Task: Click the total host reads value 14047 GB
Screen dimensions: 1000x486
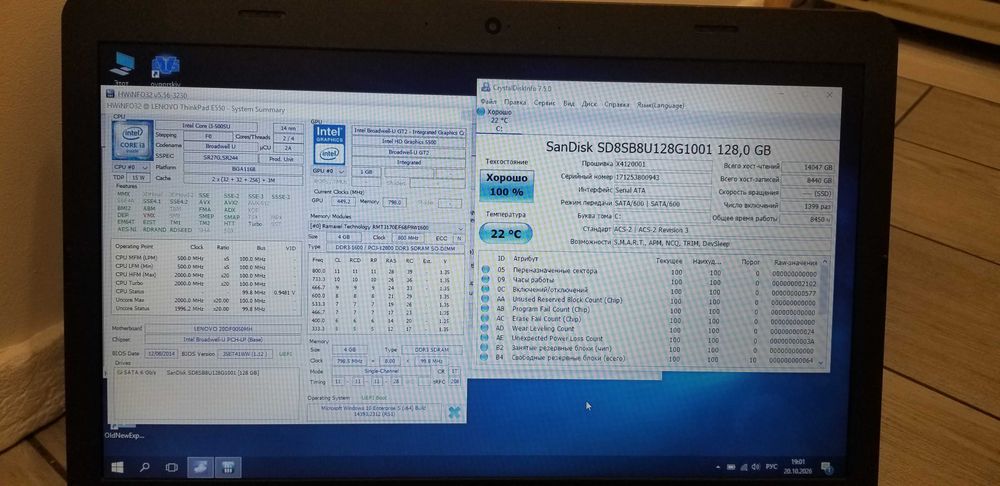Action: (807, 167)
